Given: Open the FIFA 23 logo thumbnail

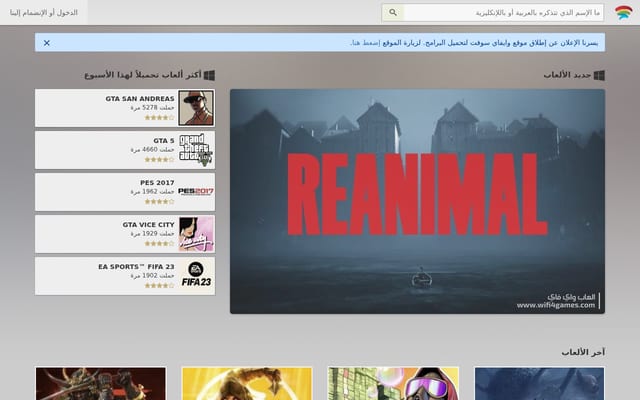Looking at the screenshot, I should (x=196, y=276).
